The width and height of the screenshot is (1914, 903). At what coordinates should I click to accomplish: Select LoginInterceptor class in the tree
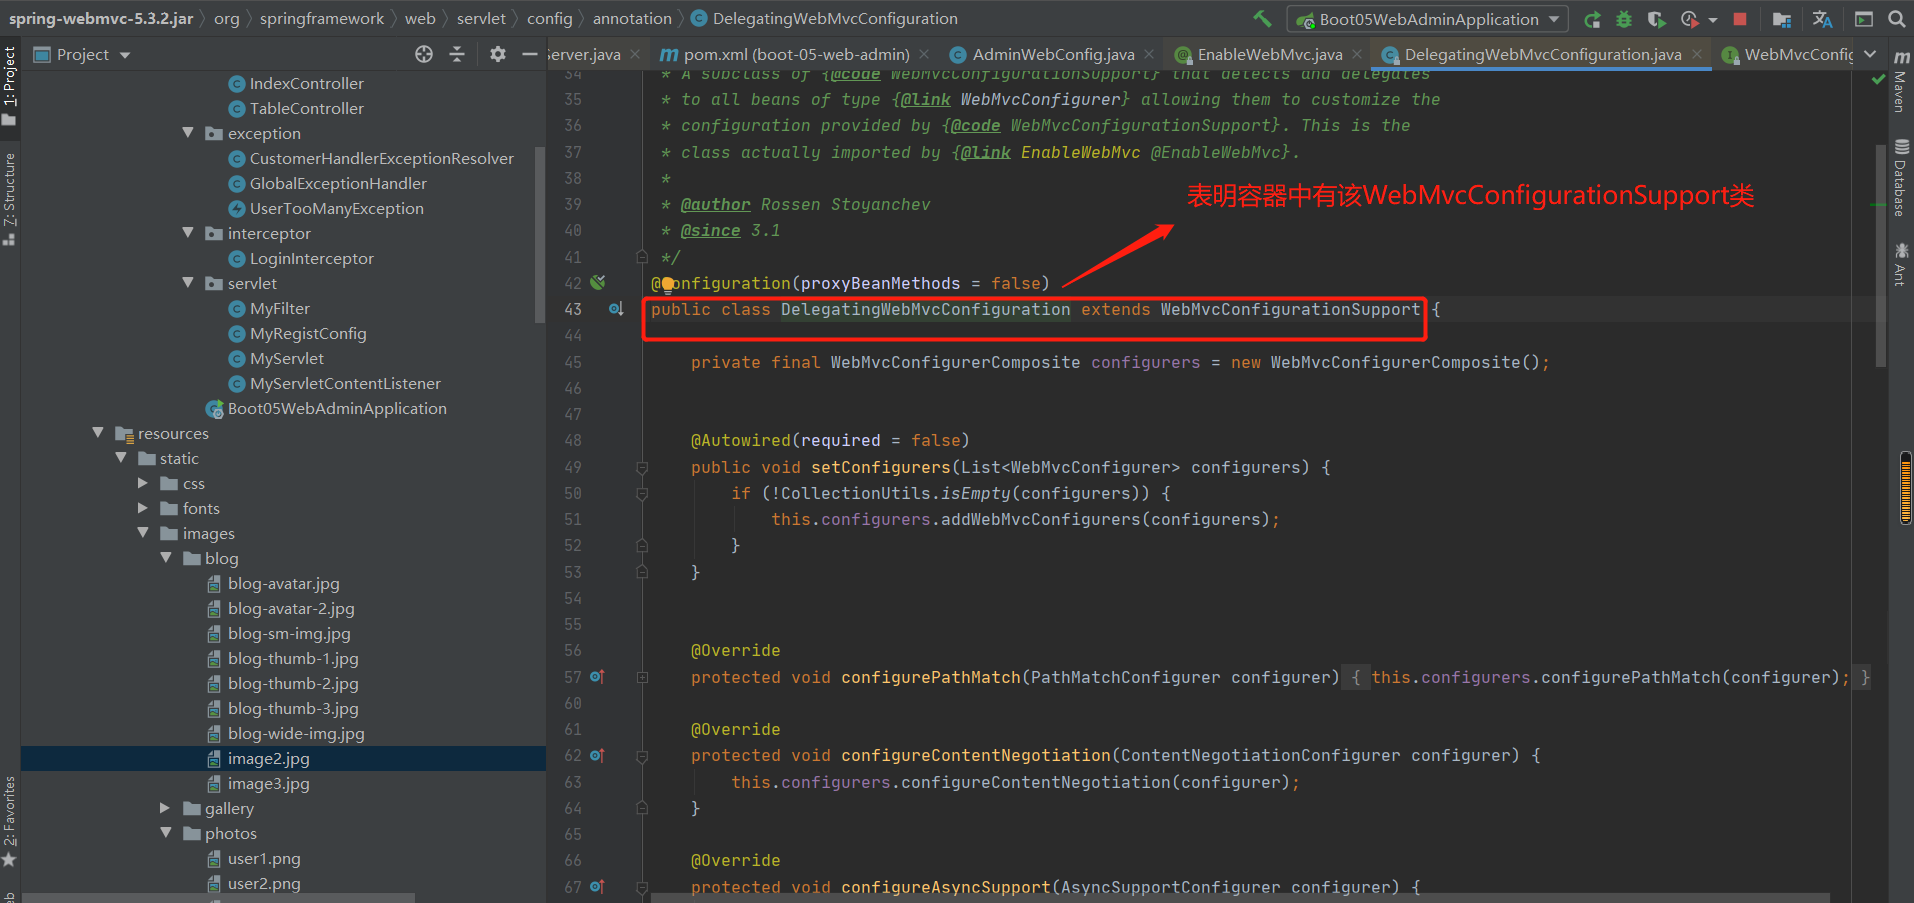coord(311,258)
